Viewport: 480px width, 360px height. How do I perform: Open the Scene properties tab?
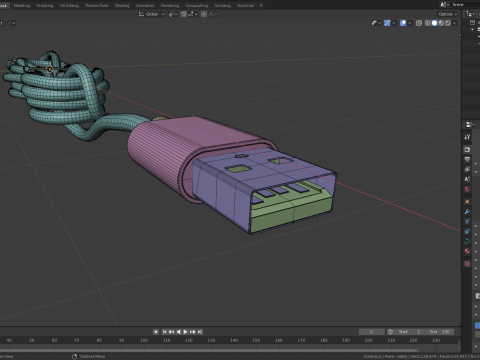tap(467, 179)
